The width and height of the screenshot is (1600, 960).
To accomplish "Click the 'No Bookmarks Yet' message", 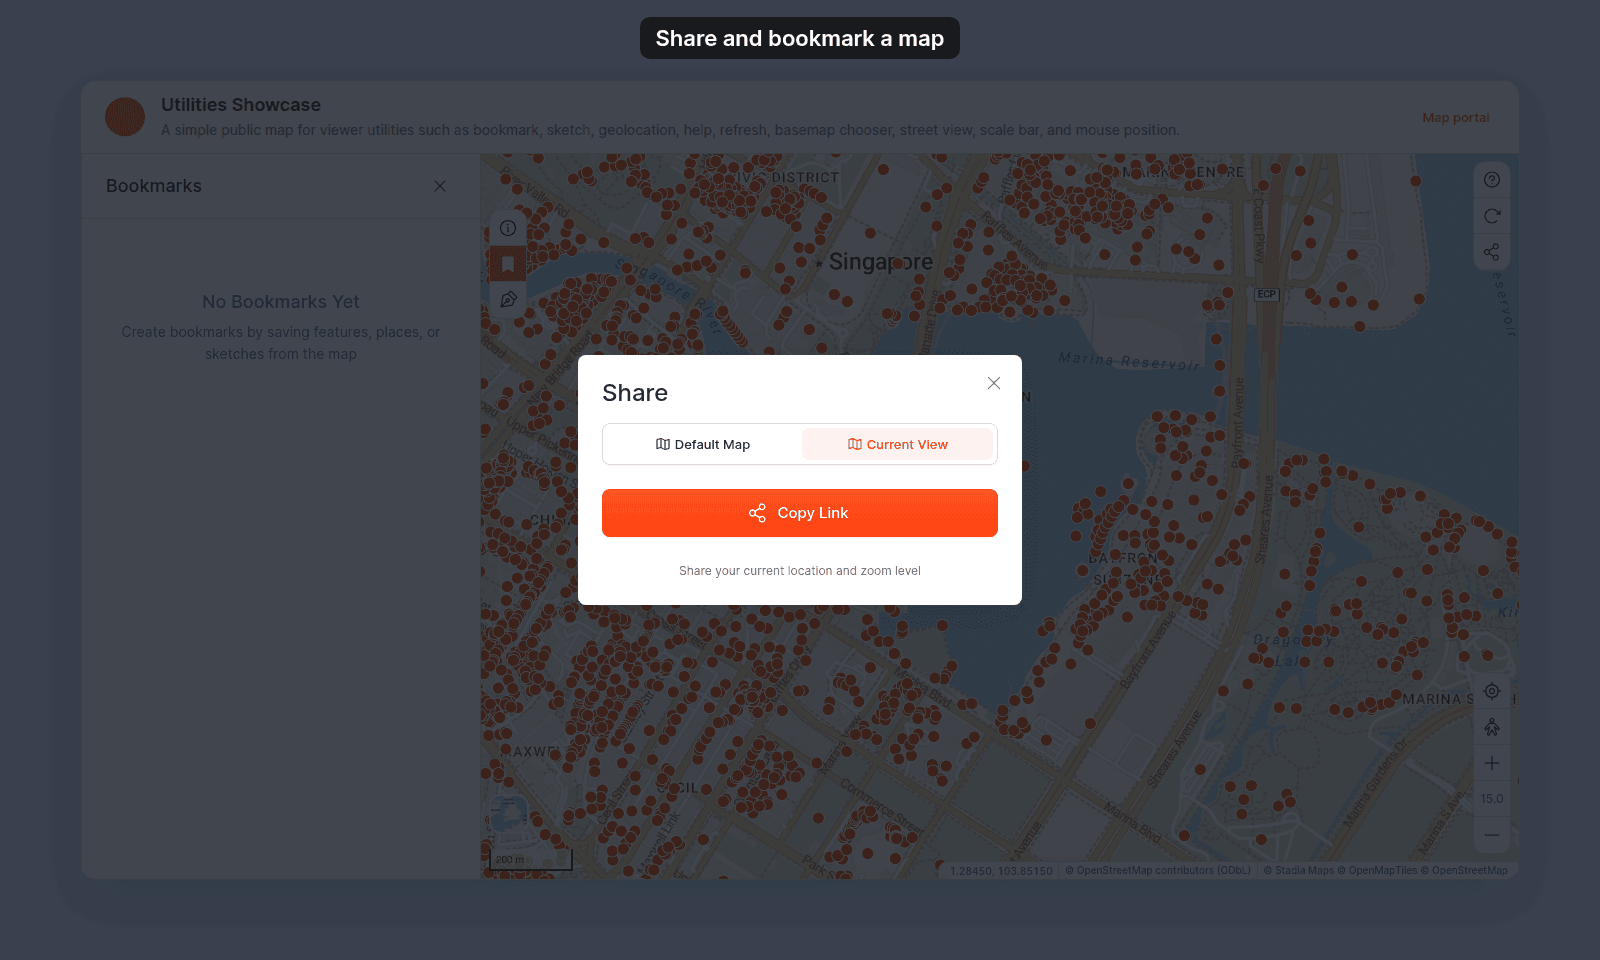I will coord(281,302).
